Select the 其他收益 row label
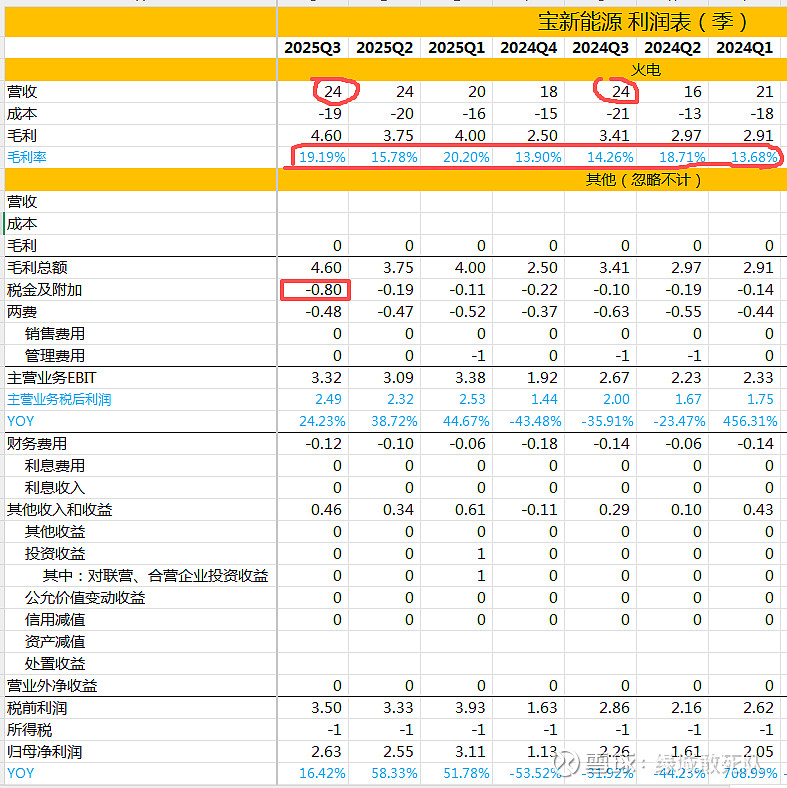This screenshot has width=787, height=788. pos(55,532)
